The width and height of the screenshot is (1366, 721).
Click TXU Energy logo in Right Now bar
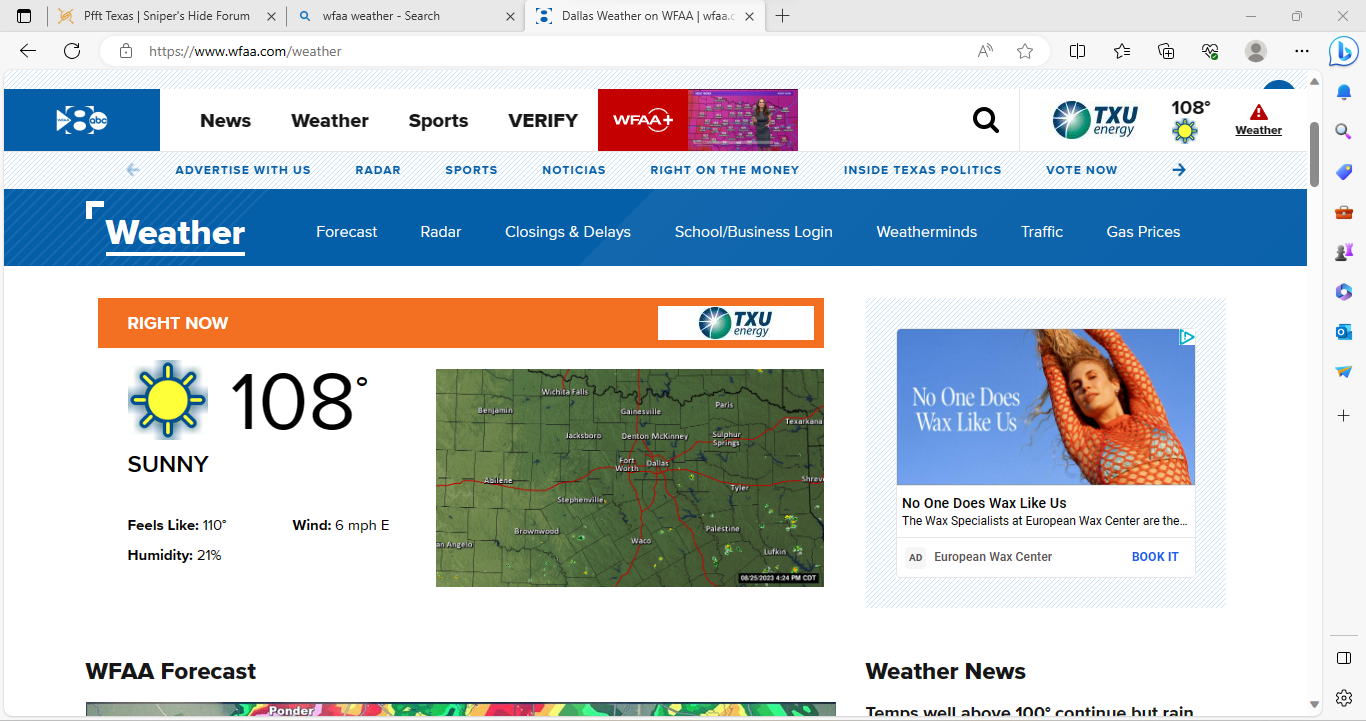coord(736,323)
